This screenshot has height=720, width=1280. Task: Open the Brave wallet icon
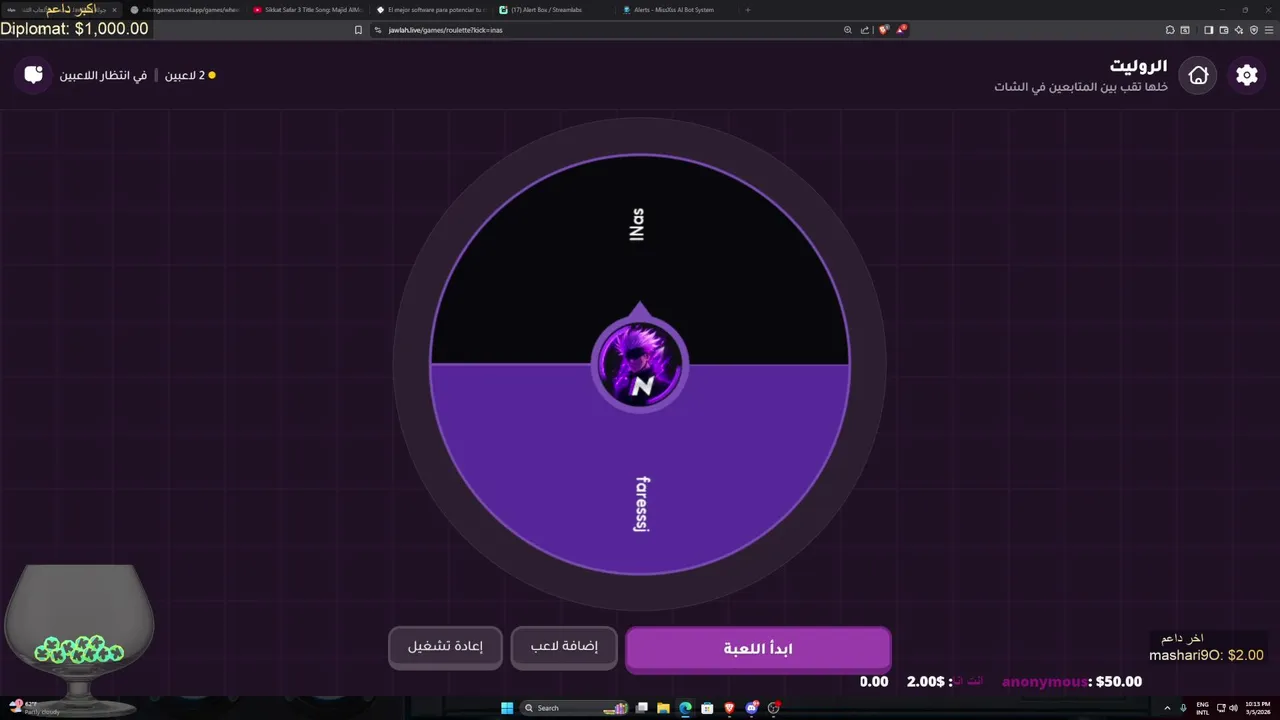tap(1224, 30)
